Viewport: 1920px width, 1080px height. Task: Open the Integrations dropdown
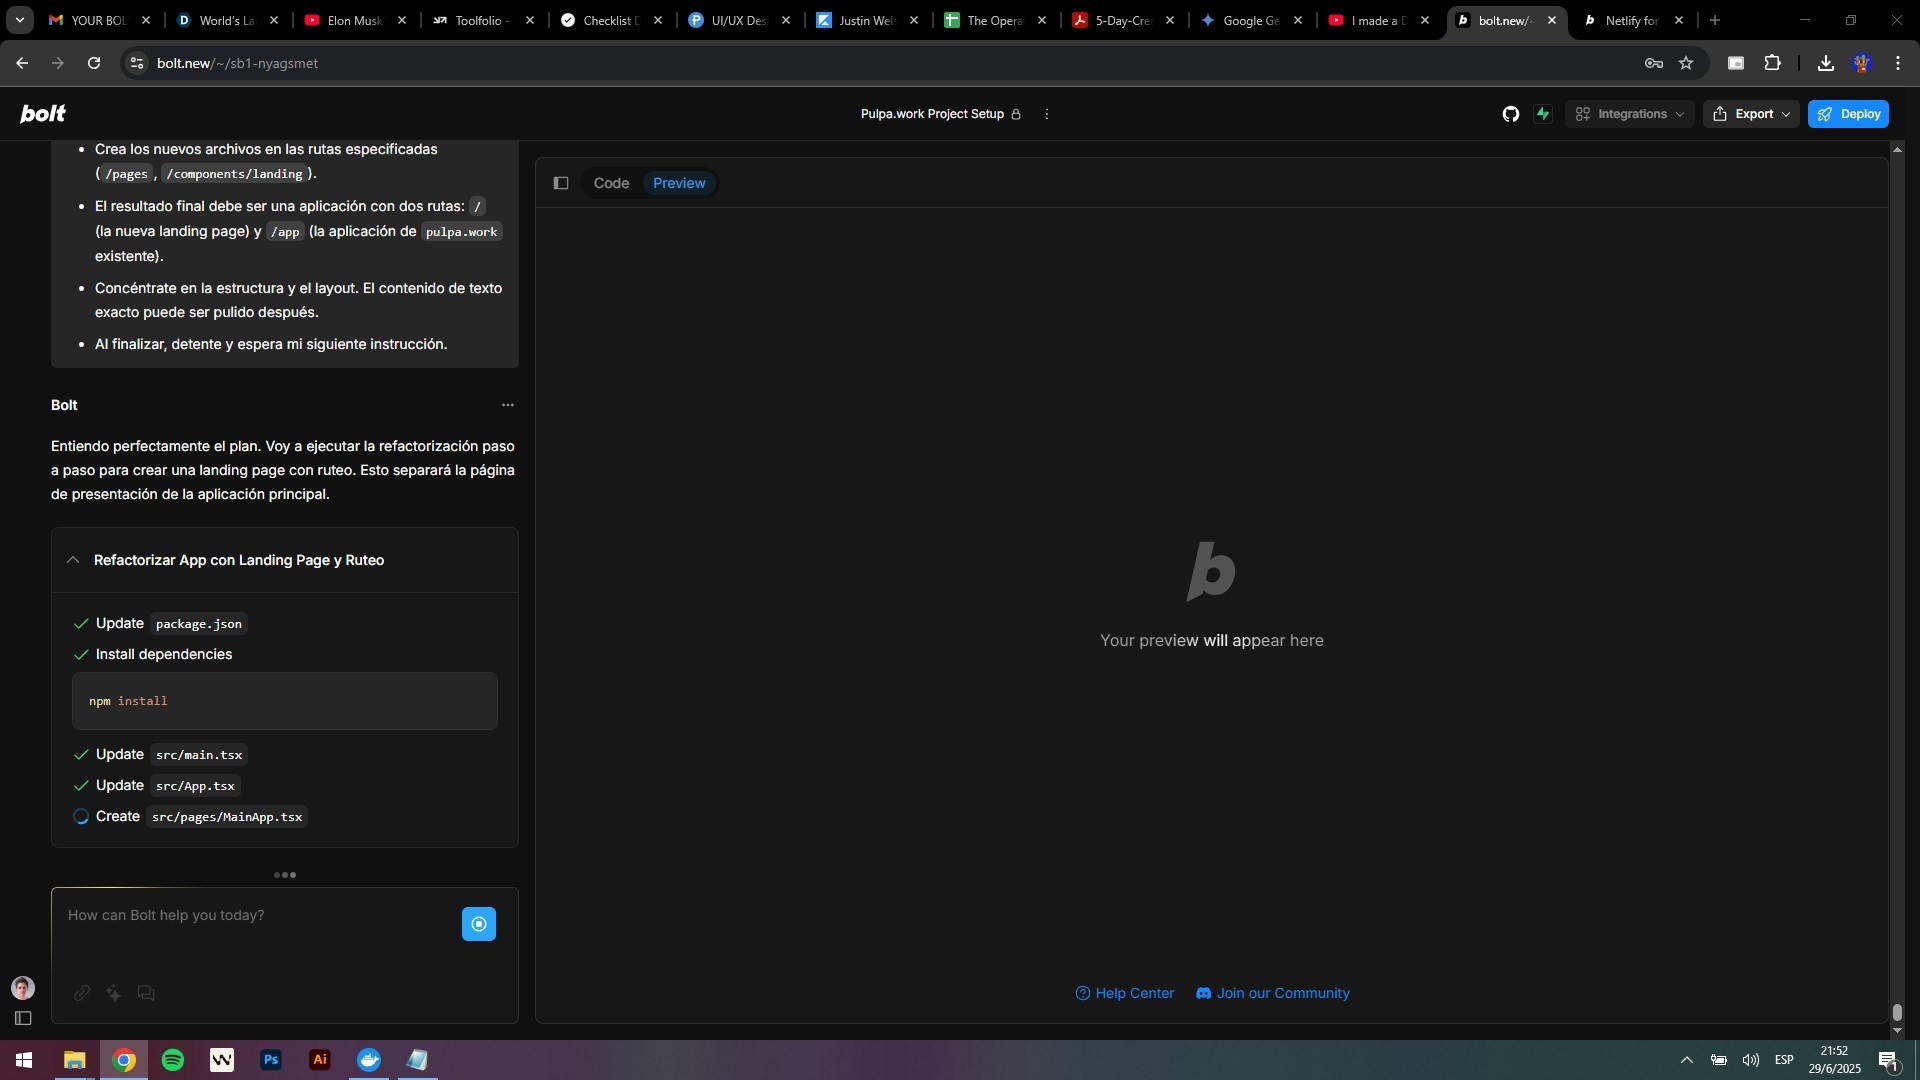point(1629,114)
